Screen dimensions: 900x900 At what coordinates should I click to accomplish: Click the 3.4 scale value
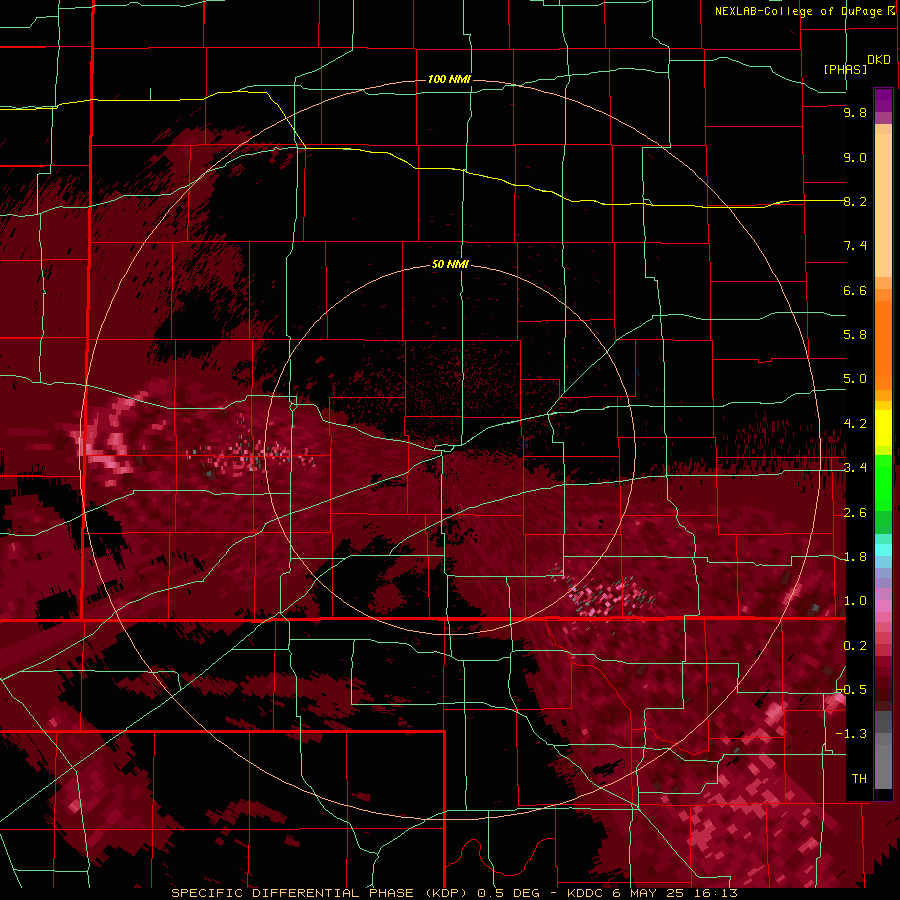pyautogui.click(x=855, y=468)
